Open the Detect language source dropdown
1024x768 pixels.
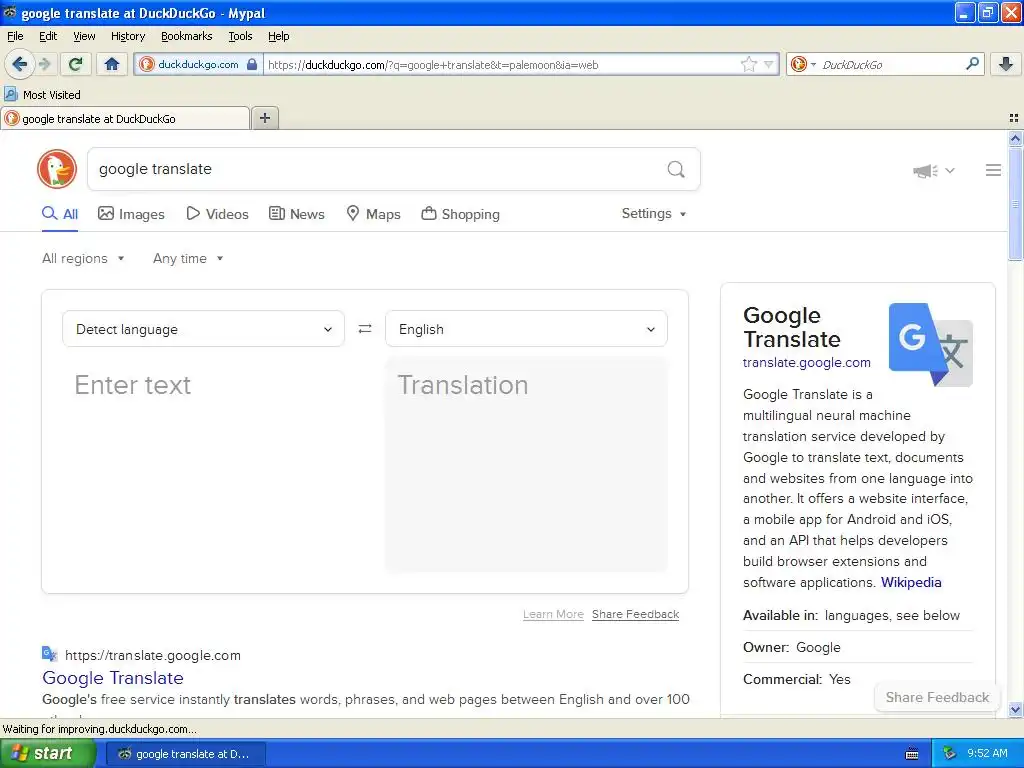coord(203,329)
